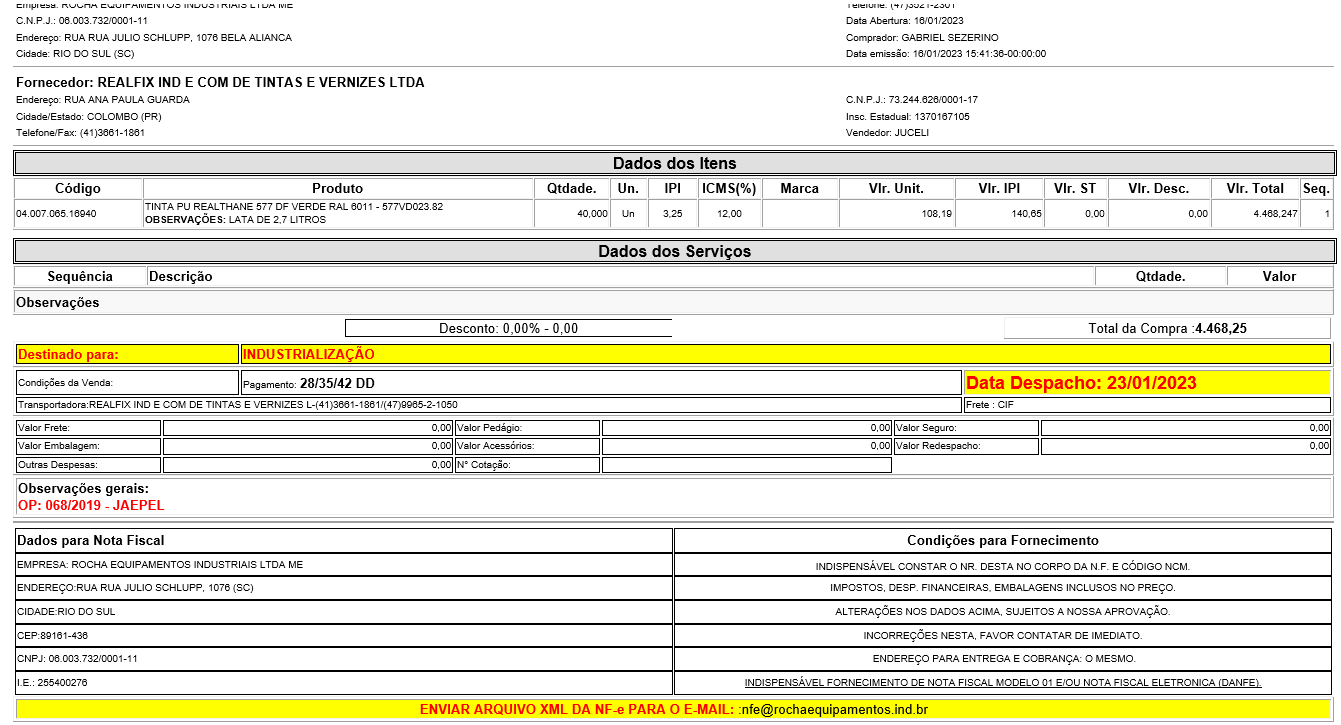Image resolution: width=1341 pixels, height=725 pixels.
Task: Click the 'Vlr. Total' column header
Action: coord(1255,188)
